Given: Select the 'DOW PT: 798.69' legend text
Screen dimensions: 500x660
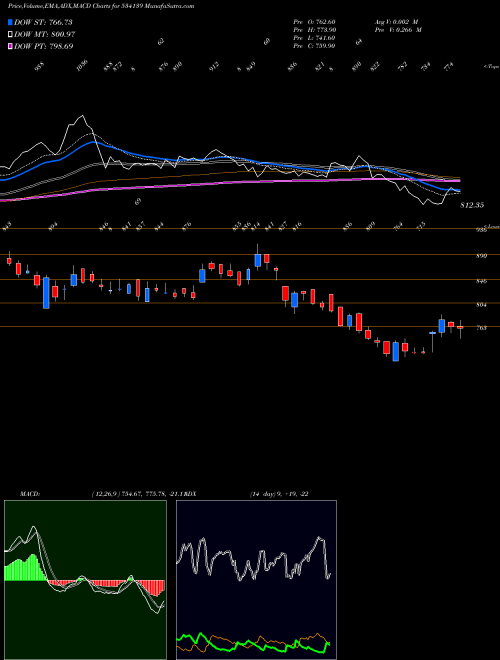Looking at the screenshot, I should (x=44, y=46).
